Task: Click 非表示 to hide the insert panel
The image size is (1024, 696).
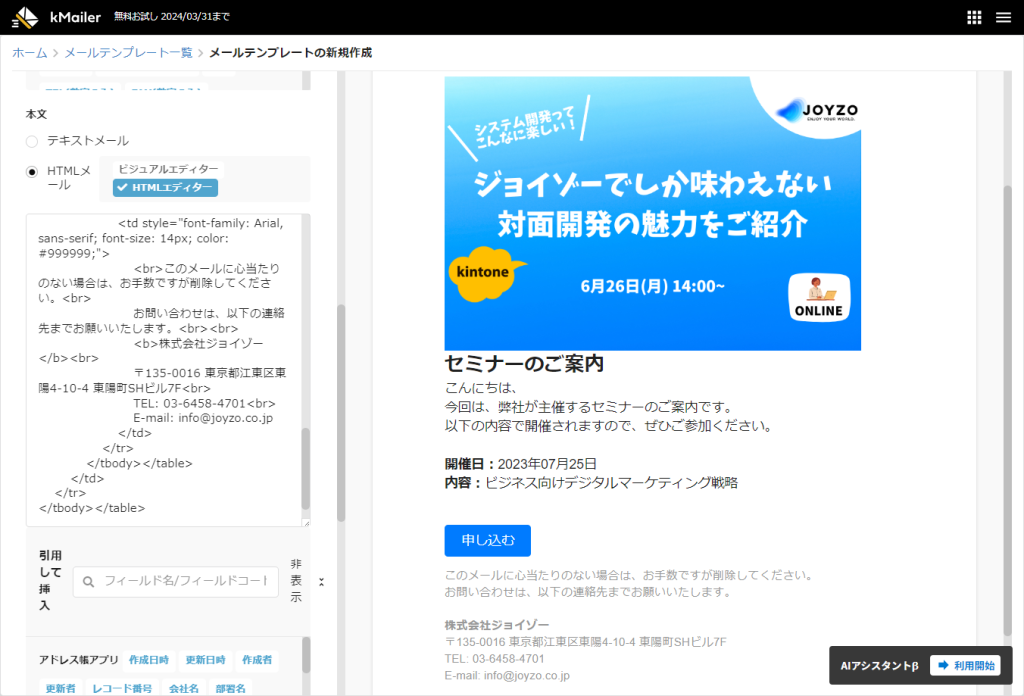Action: pyautogui.click(x=296, y=580)
